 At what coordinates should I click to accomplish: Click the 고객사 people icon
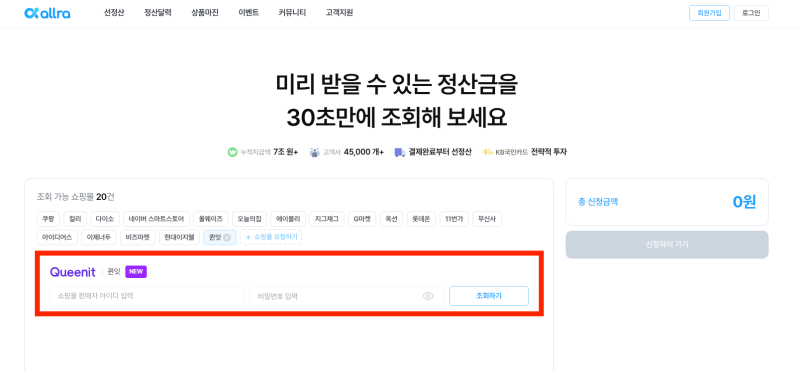click(x=314, y=152)
